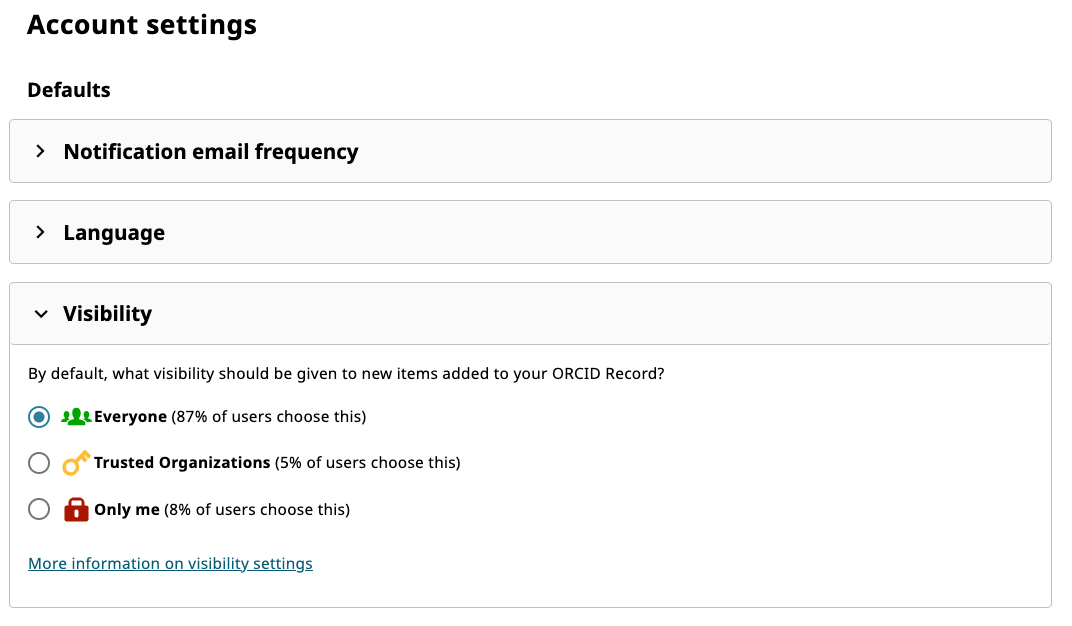The width and height of the screenshot is (1072, 626).
Task: Select the Everyone radio button
Action: pyautogui.click(x=39, y=417)
